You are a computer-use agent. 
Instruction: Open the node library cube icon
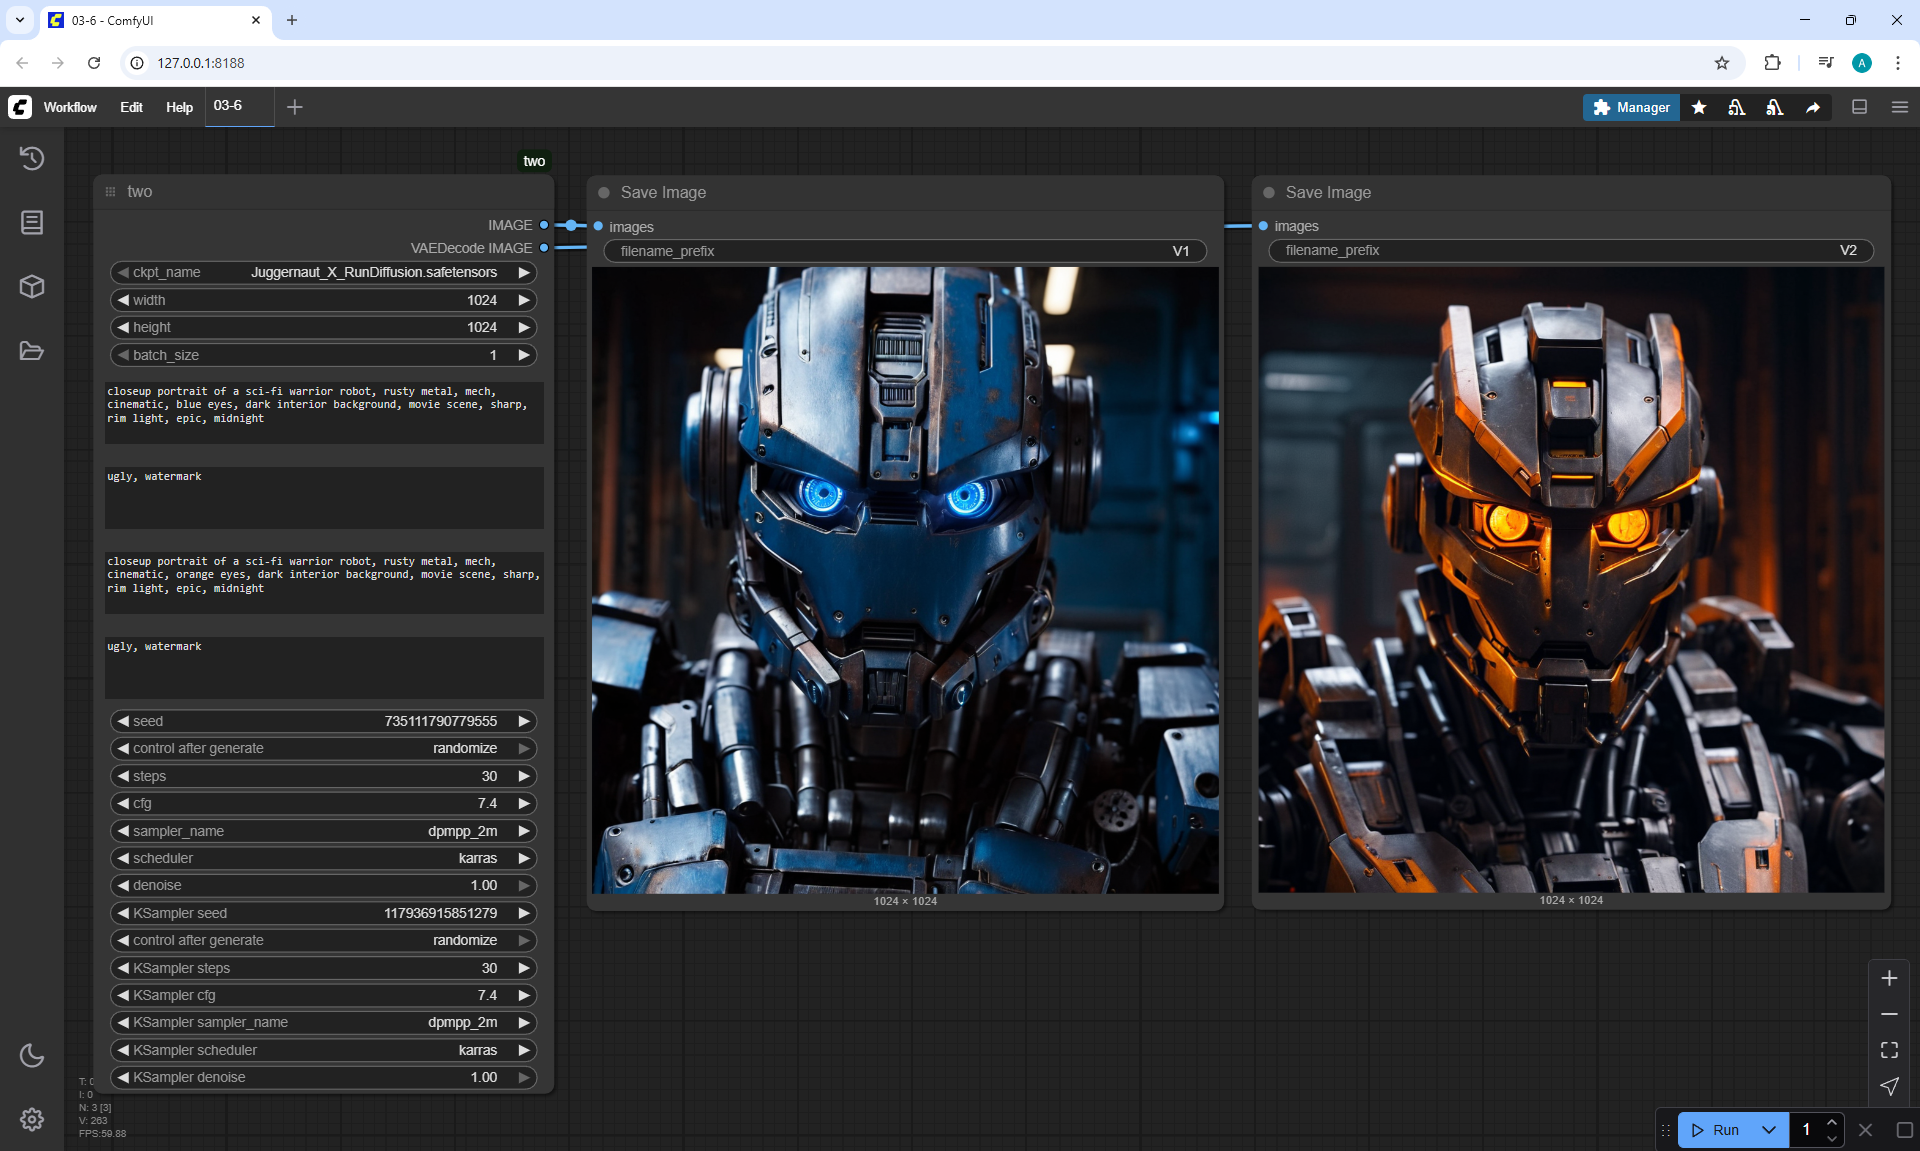[32, 287]
